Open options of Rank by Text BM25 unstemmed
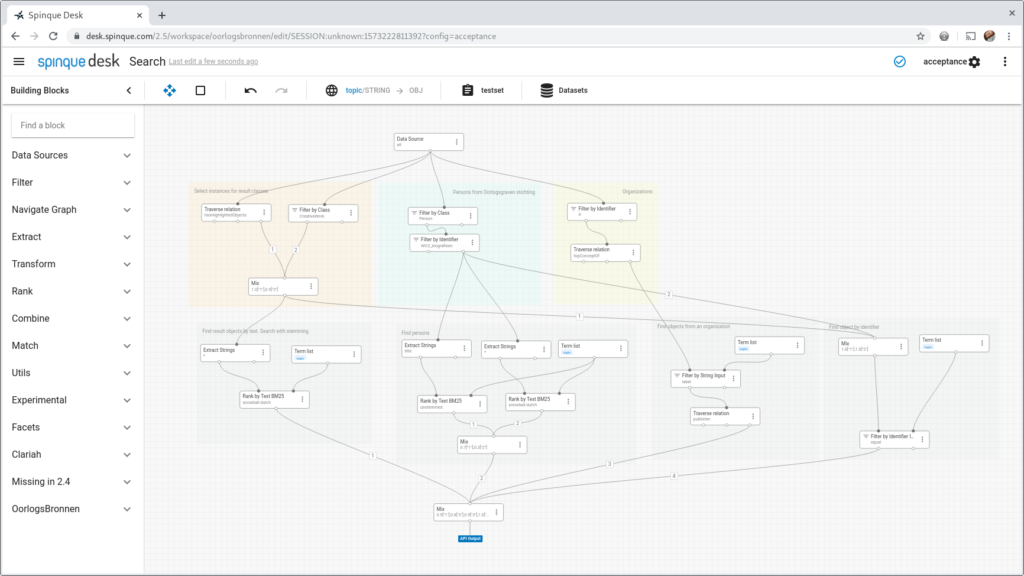The image size is (1024, 576). (480, 404)
